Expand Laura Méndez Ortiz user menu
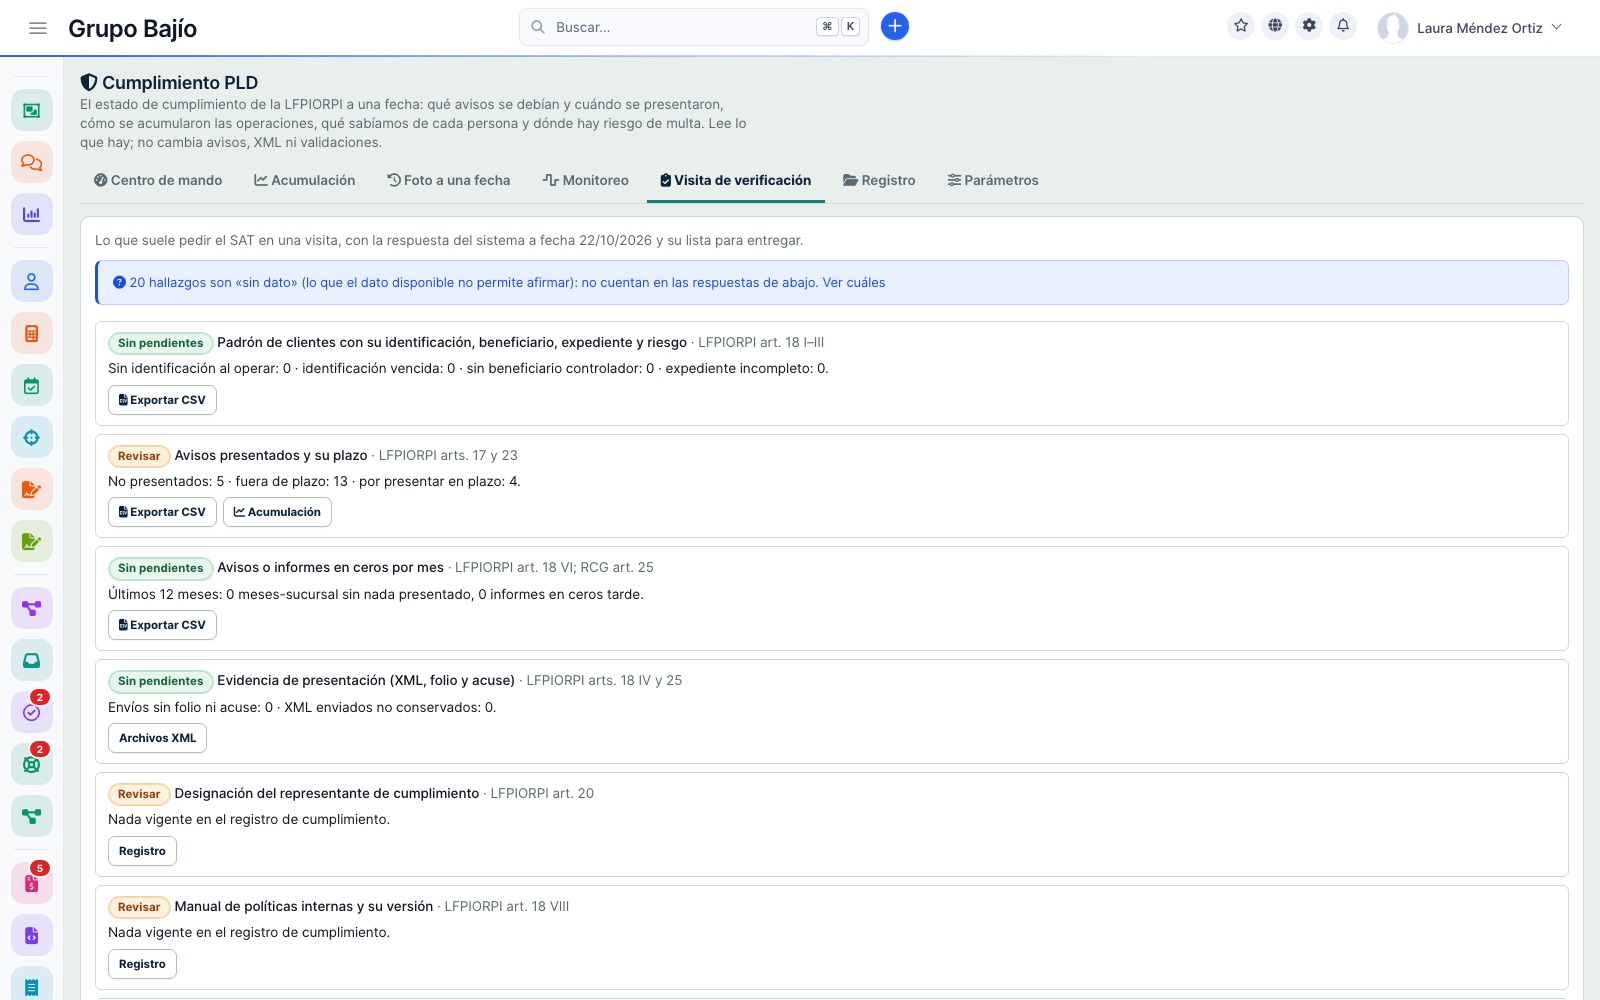The image size is (1600, 1000). click(x=1470, y=28)
